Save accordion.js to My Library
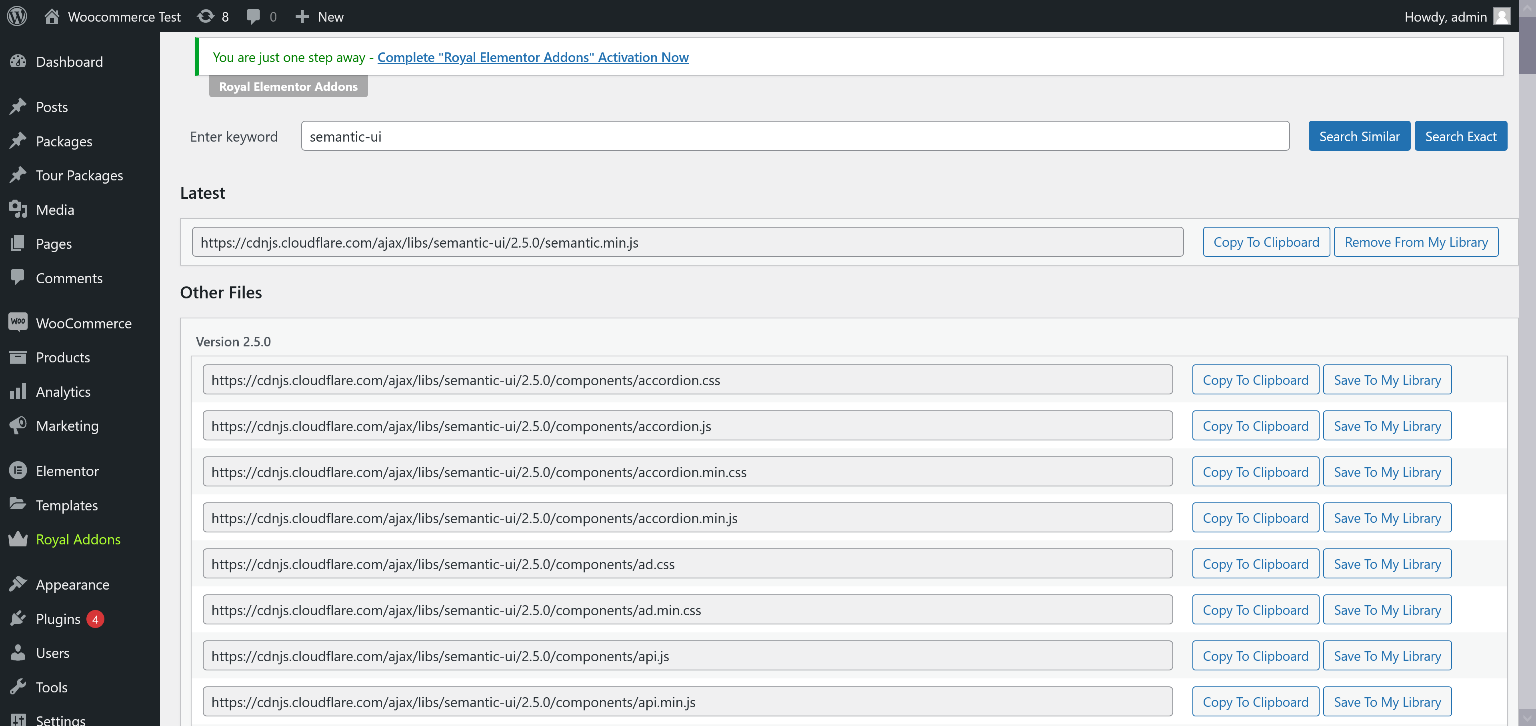Image resolution: width=1536 pixels, height=726 pixels. click(1387, 426)
